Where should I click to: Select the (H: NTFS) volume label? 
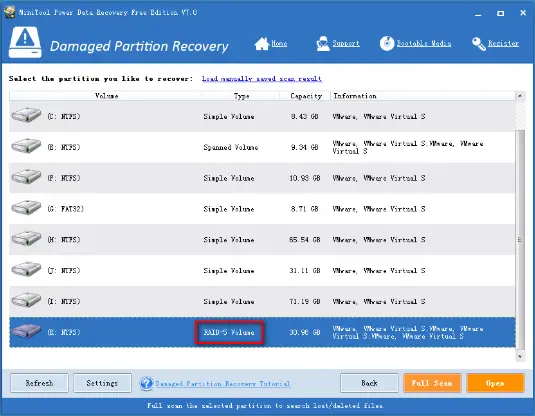pos(64,240)
